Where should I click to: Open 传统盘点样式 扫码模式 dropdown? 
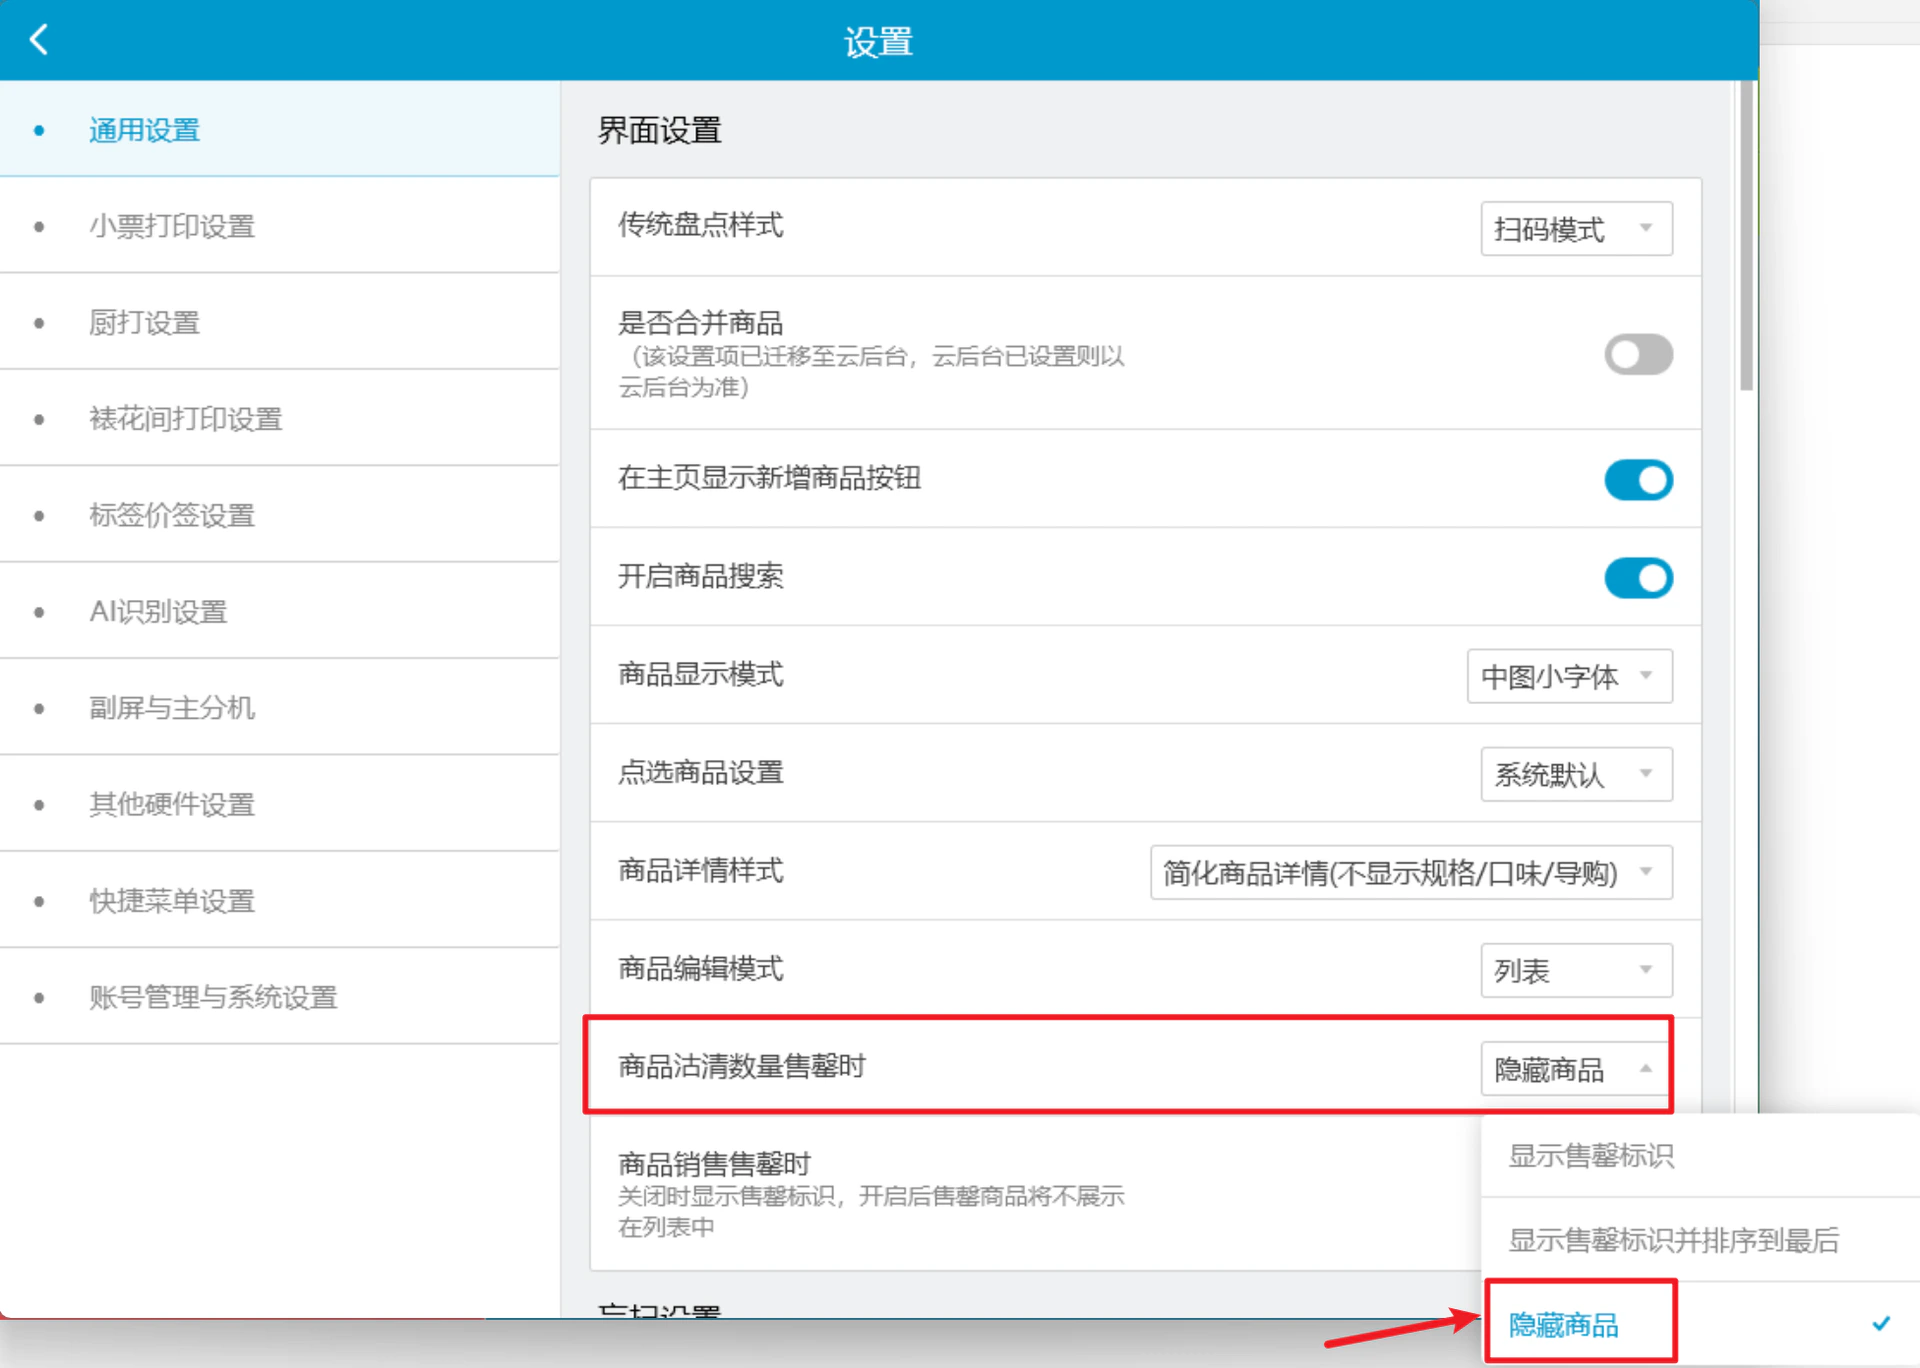point(1576,229)
